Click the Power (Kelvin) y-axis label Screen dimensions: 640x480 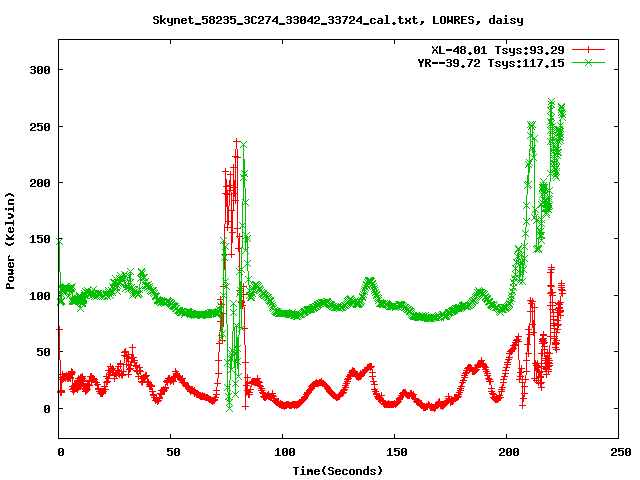coord(10,241)
